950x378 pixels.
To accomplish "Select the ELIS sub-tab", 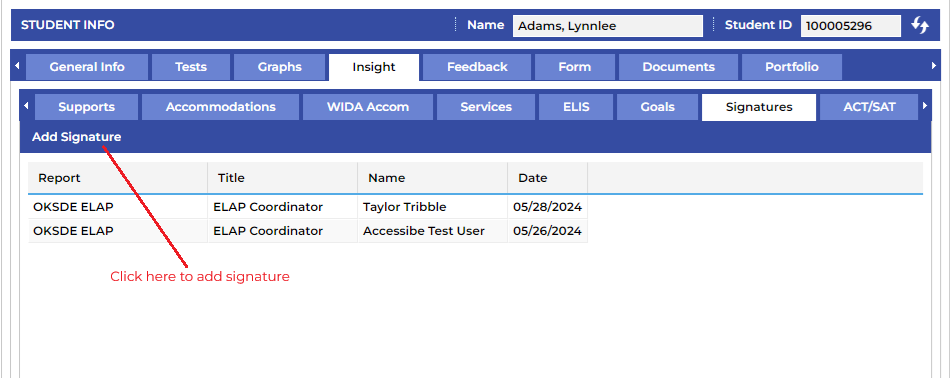I will pos(576,107).
